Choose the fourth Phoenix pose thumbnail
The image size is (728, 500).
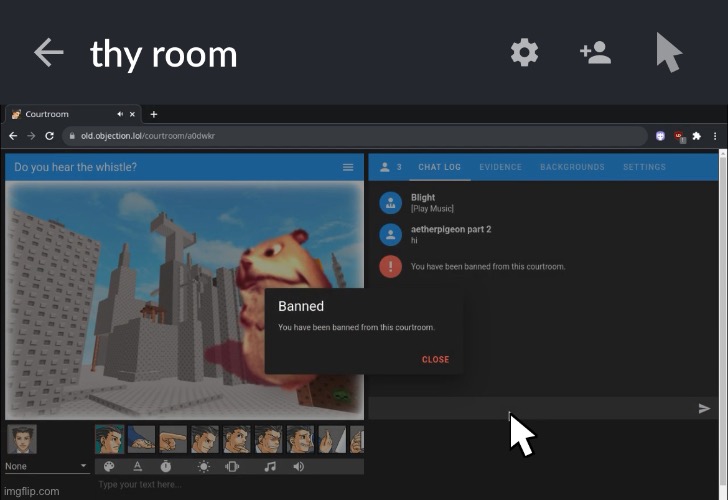(x=205, y=439)
